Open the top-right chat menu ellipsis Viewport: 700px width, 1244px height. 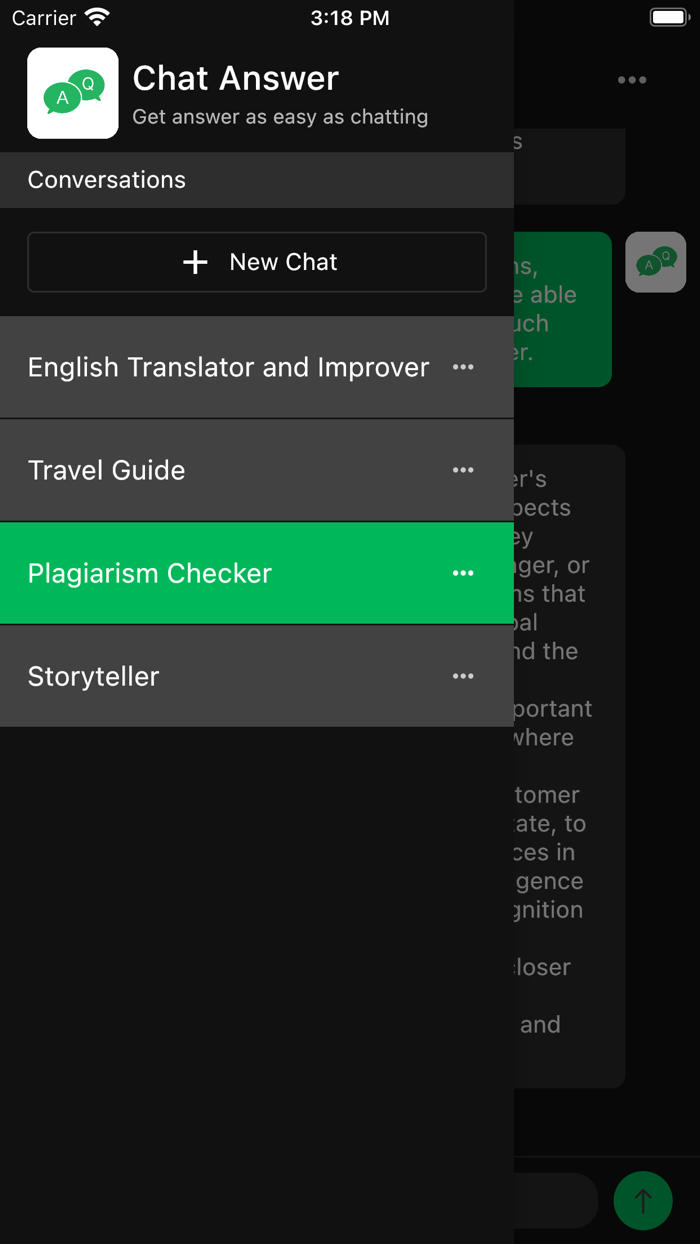coord(632,80)
